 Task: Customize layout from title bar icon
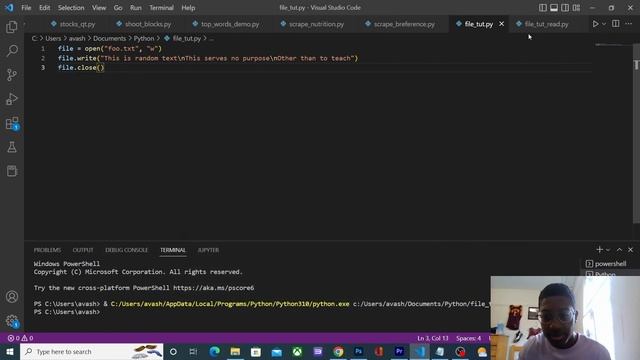[576, 8]
